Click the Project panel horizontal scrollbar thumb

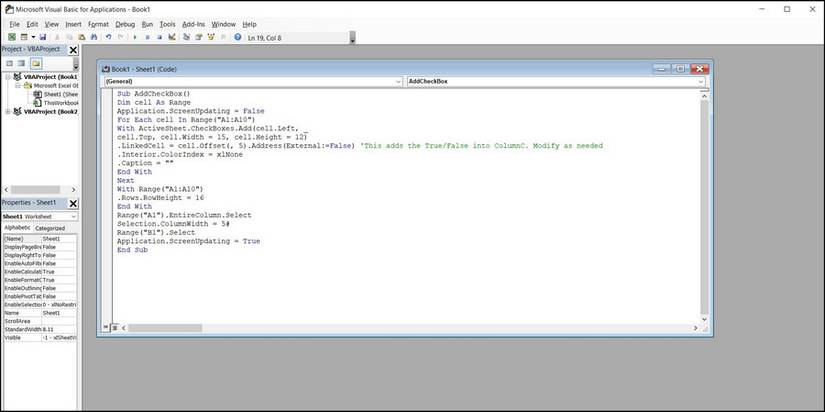(x=35, y=189)
